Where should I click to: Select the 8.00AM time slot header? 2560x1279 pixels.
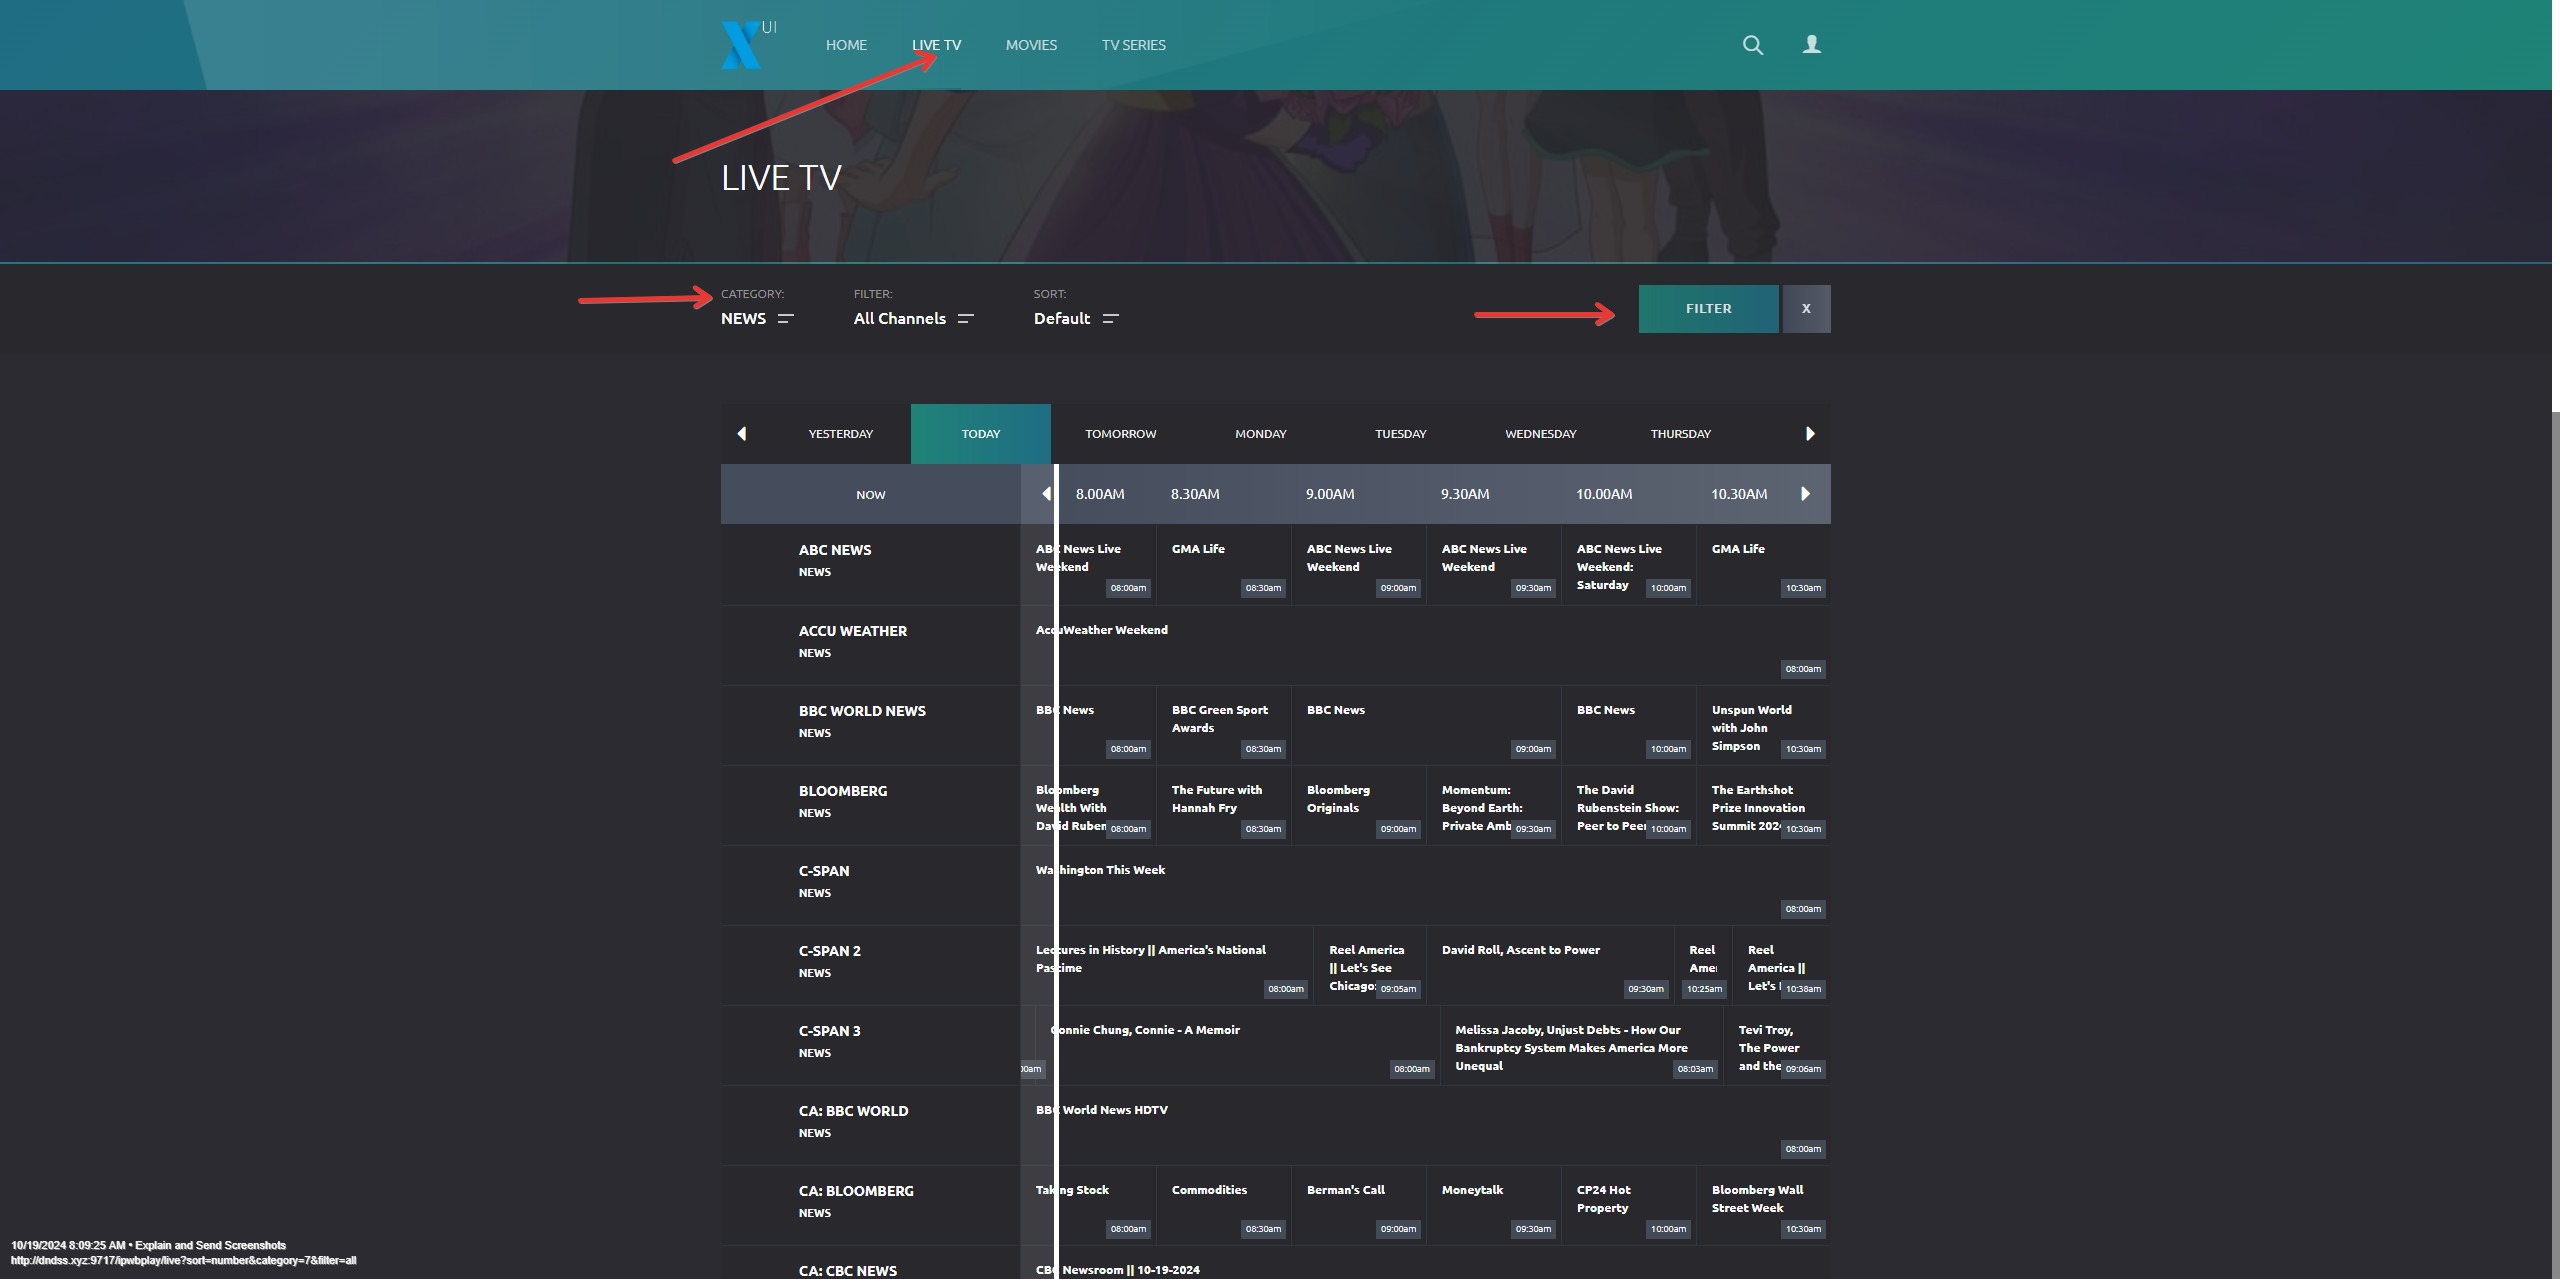pos(1100,494)
